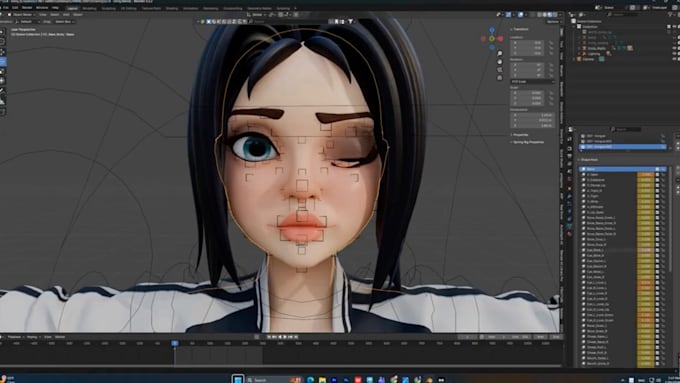The width and height of the screenshot is (680, 383).
Task: Open Microsoft Edge from taskbar
Action: [x=311, y=380]
